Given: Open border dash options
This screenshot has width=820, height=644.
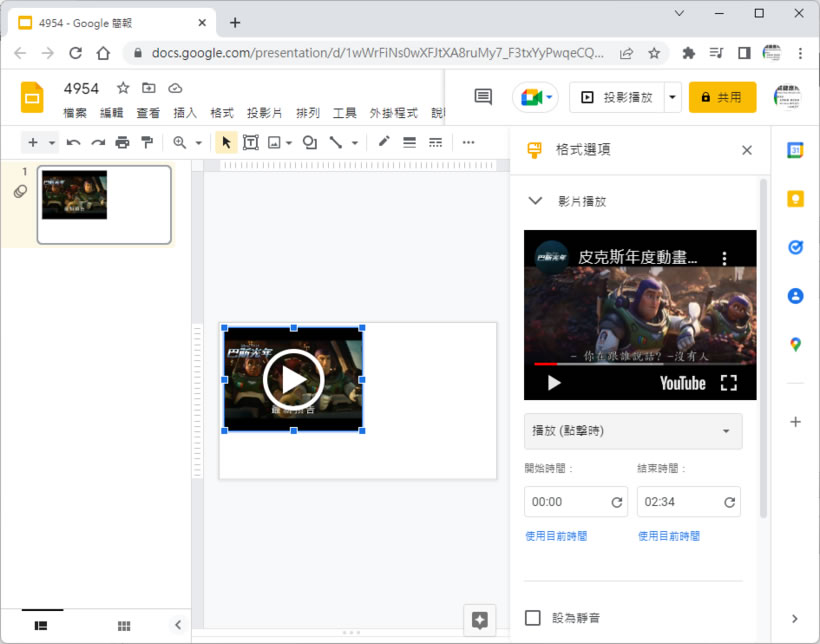Looking at the screenshot, I should coord(435,142).
